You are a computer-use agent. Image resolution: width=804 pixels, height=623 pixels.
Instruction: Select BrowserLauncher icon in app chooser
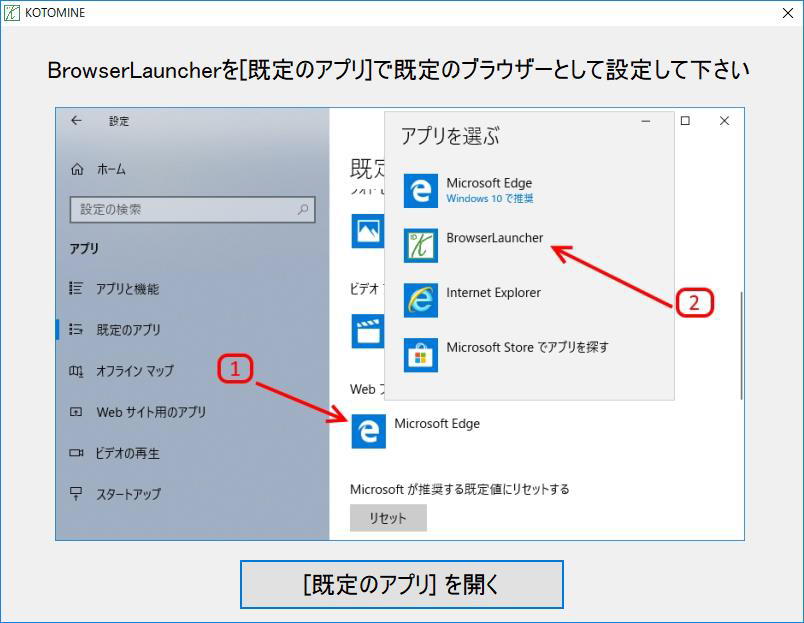[x=420, y=245]
